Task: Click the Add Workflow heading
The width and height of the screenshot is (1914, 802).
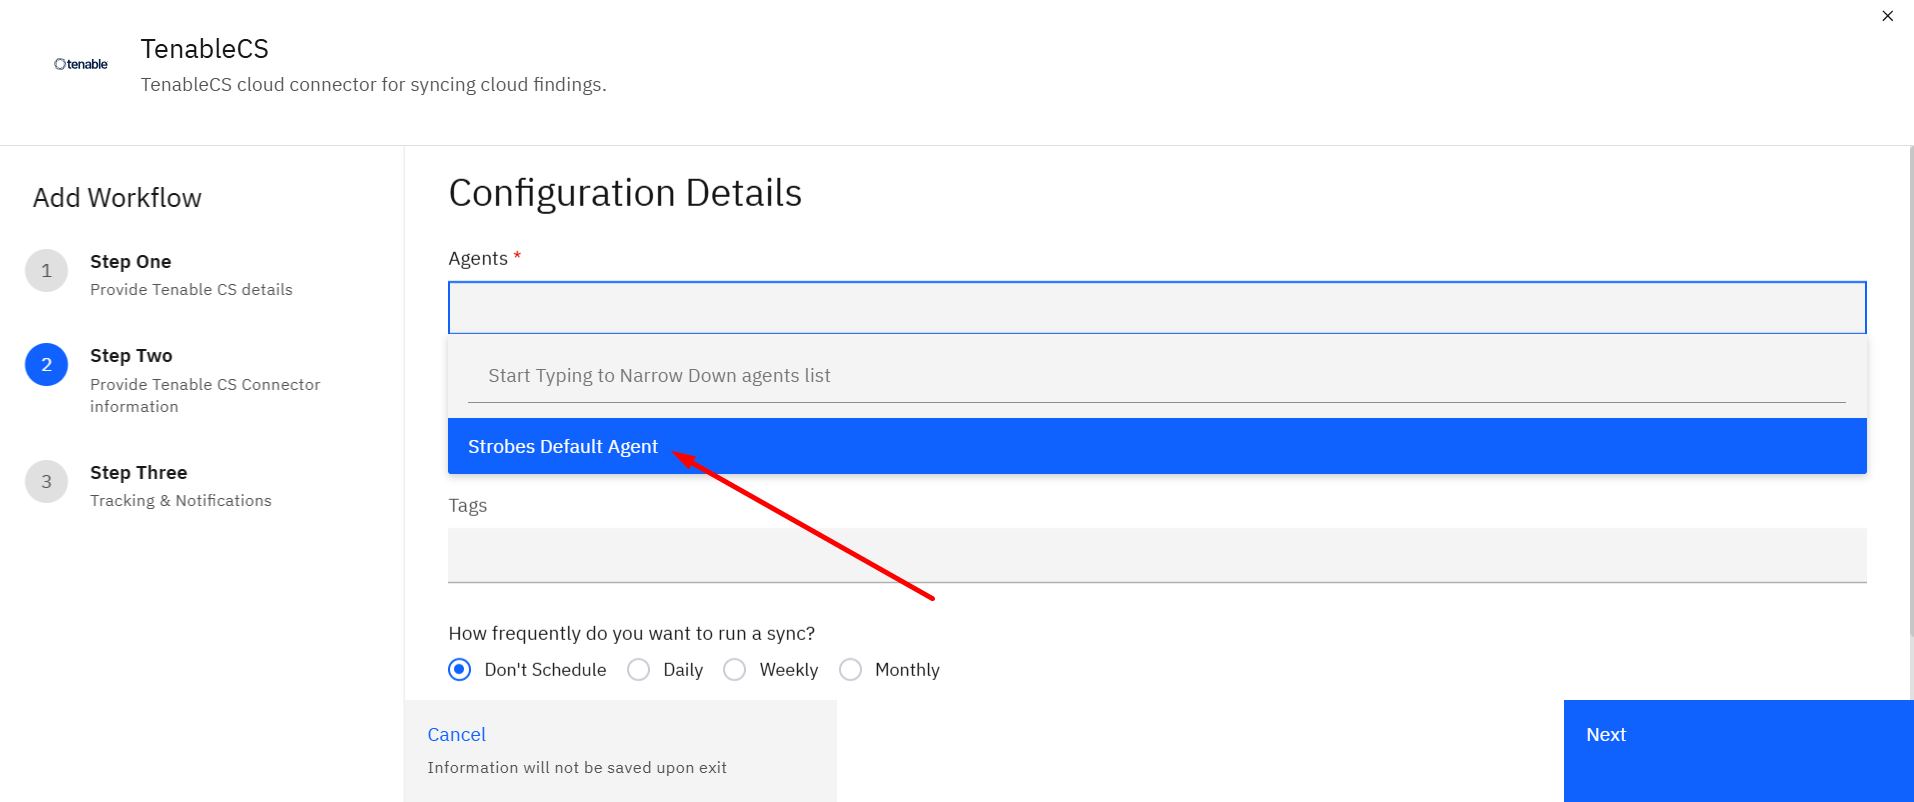Action: coord(117,198)
